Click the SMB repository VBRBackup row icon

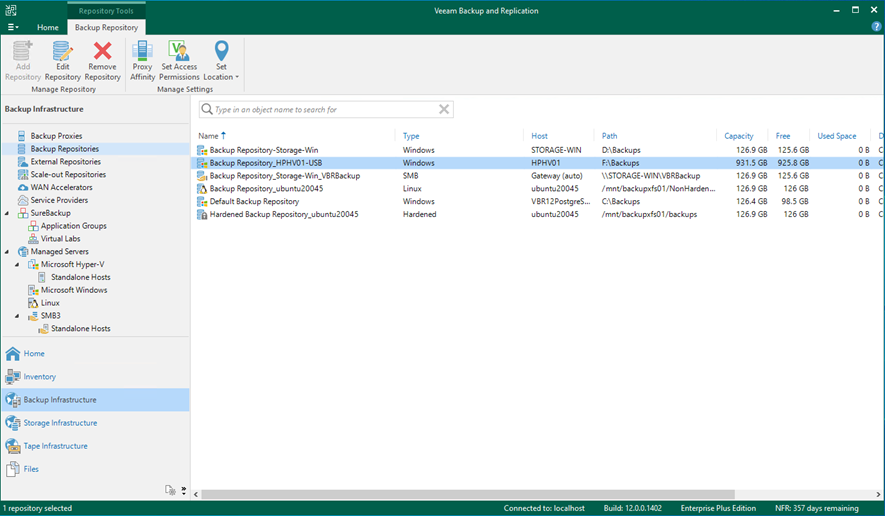[201, 176]
